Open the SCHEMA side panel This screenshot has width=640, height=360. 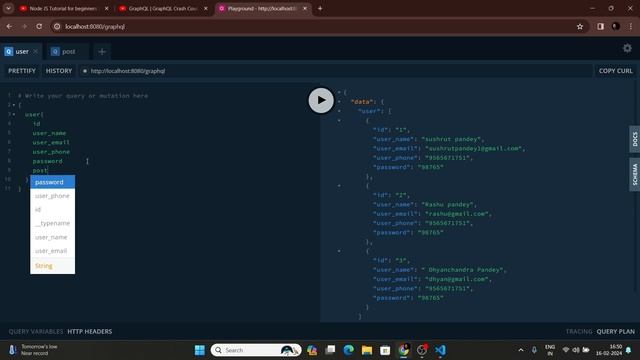(635, 174)
